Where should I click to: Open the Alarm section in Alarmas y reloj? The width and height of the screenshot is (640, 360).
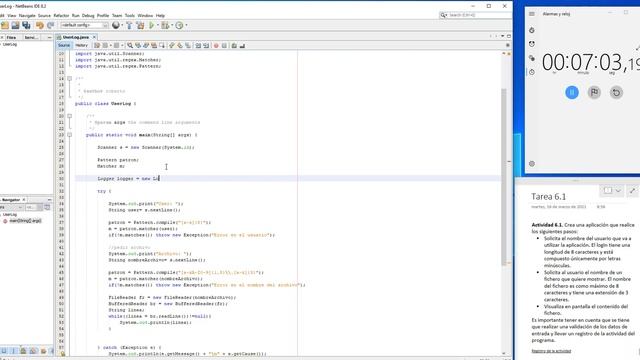[x=531, y=44]
